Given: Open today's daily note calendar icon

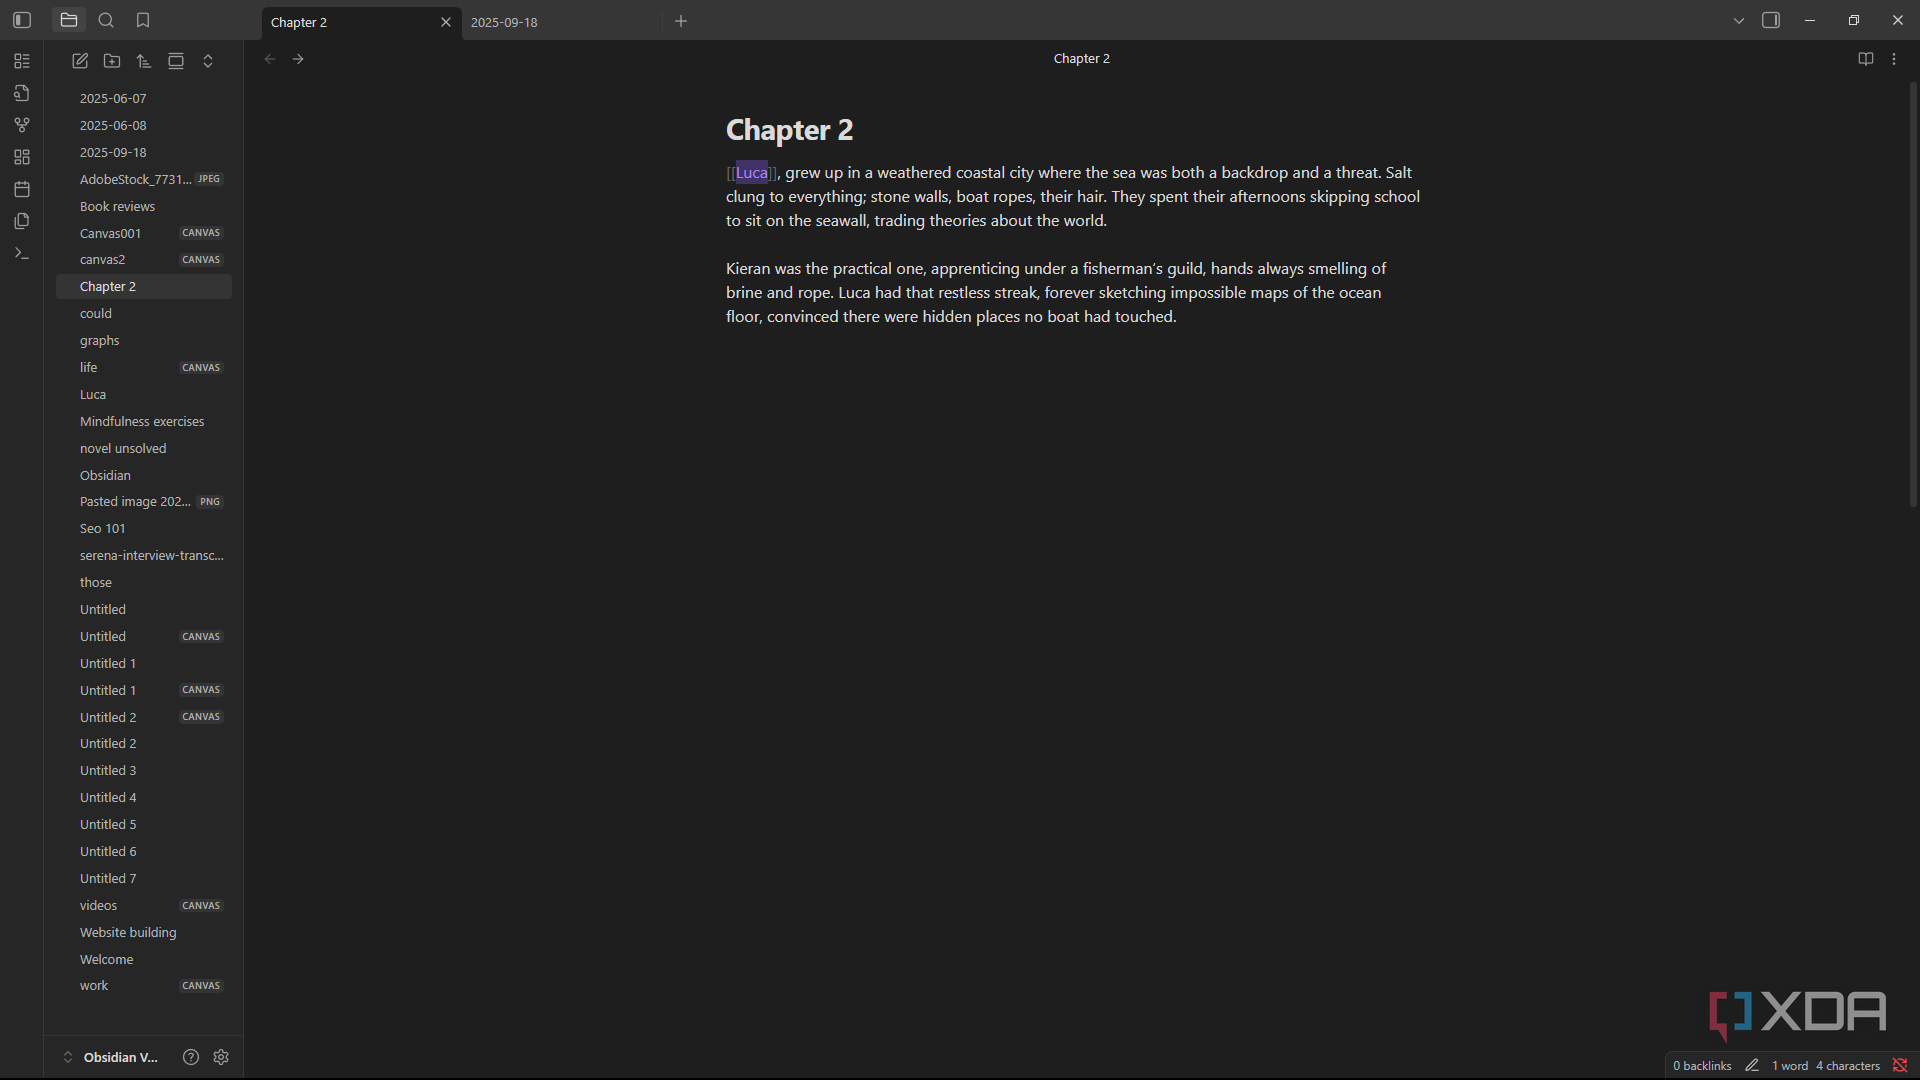Looking at the screenshot, I should [x=22, y=189].
